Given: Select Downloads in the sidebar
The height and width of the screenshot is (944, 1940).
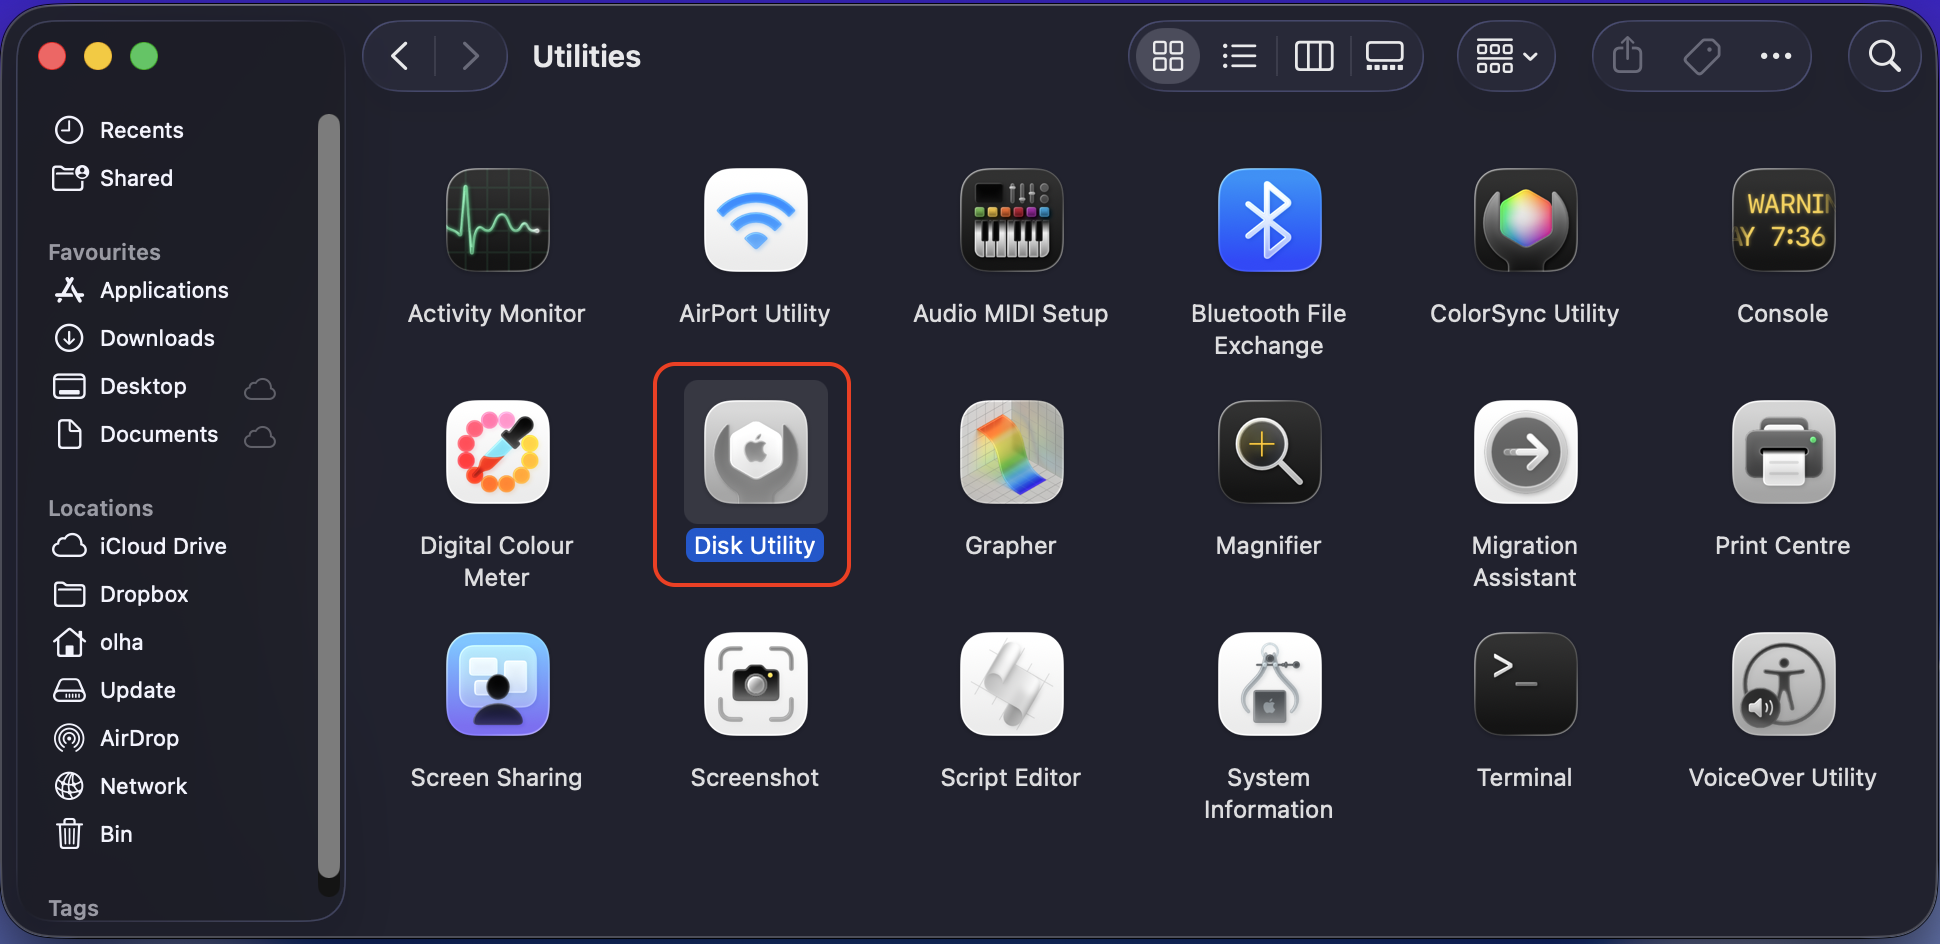Looking at the screenshot, I should [157, 338].
